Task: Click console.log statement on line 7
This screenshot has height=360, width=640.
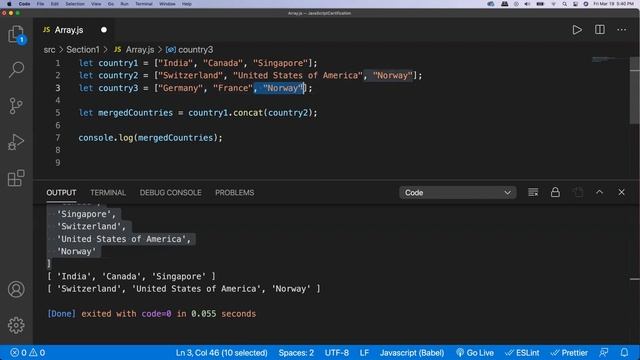Action: [x=150, y=138]
